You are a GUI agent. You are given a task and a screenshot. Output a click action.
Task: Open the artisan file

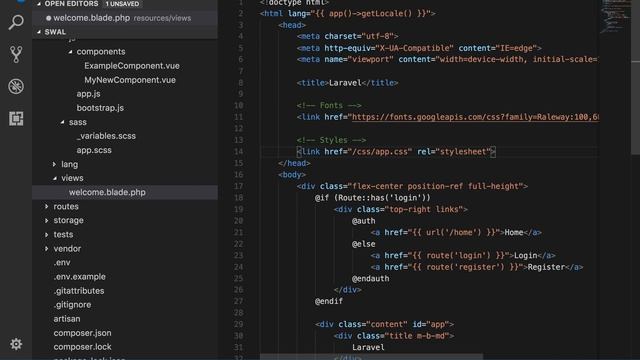click(67, 319)
